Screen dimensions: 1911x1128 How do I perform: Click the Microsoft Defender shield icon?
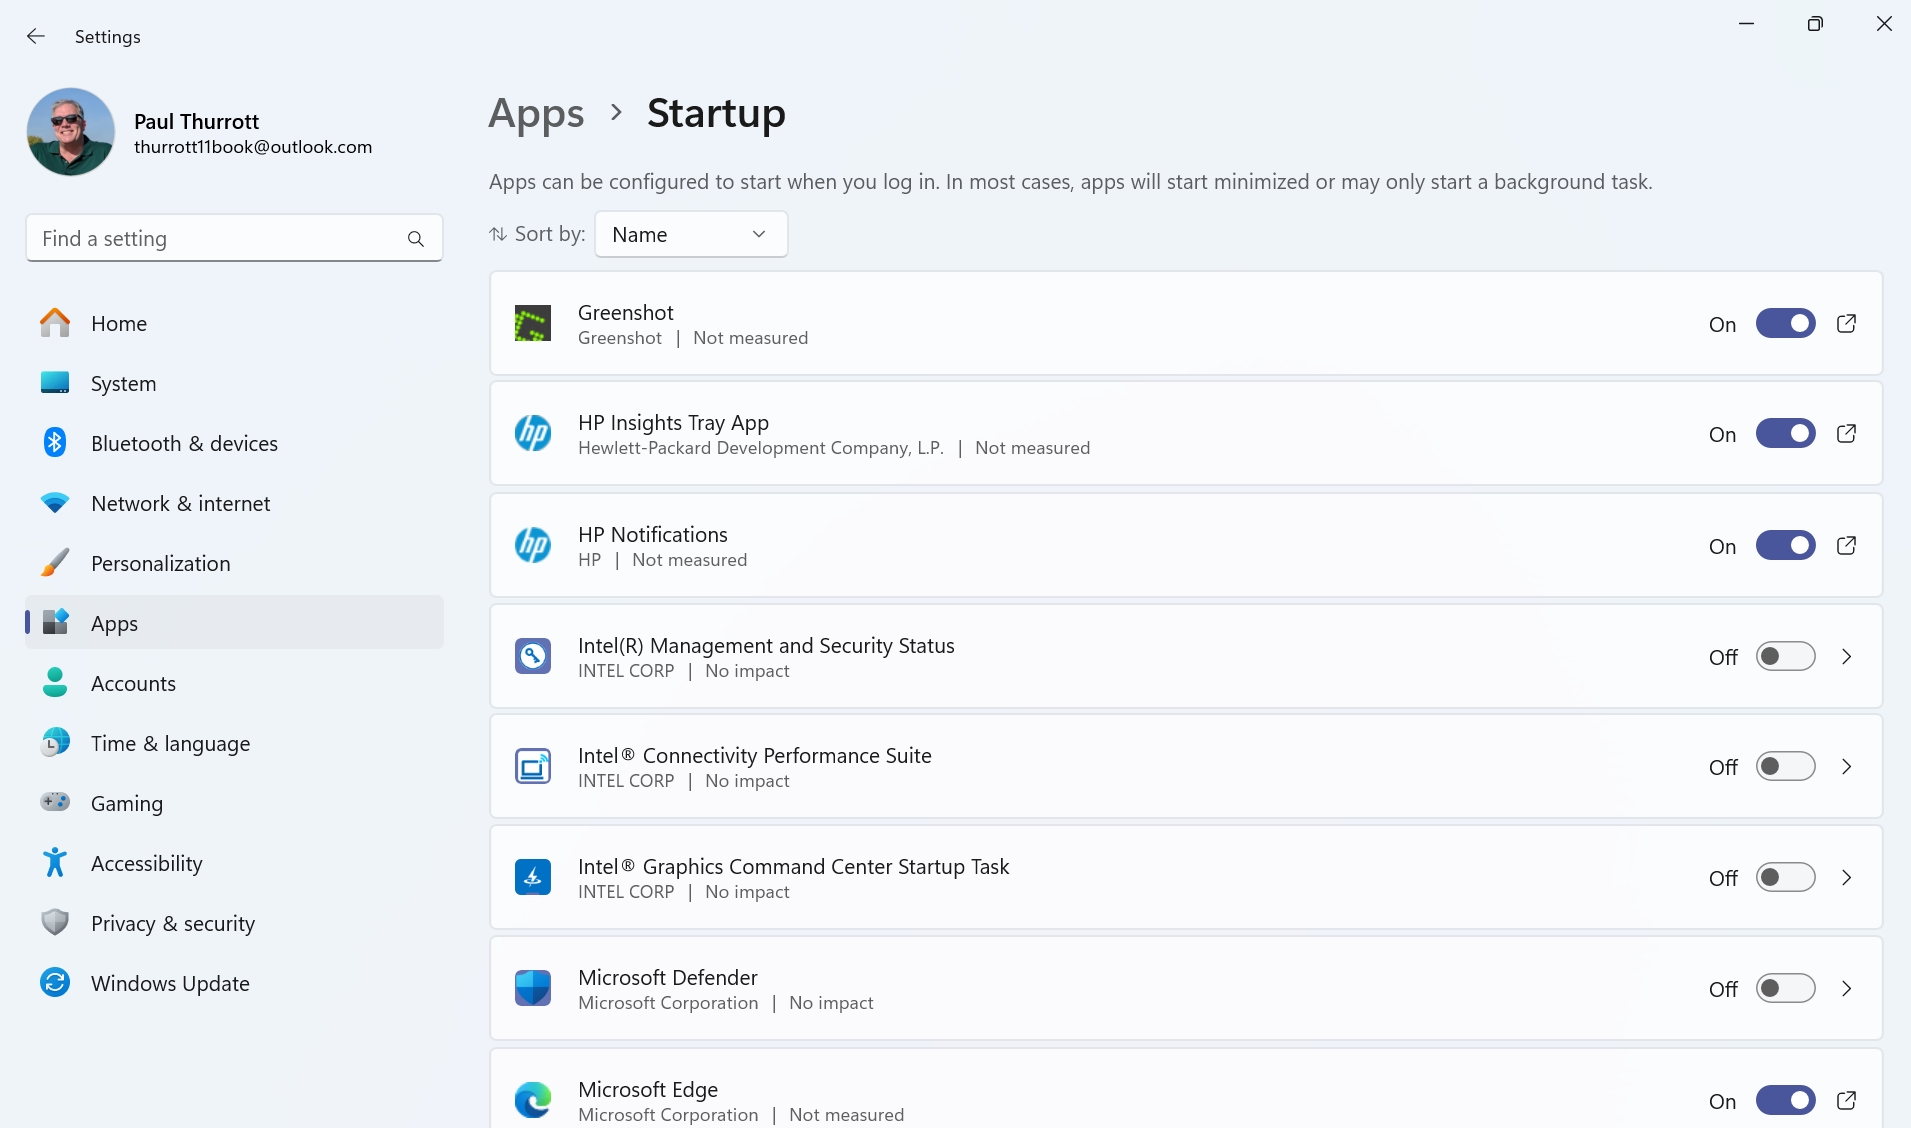[x=533, y=988]
